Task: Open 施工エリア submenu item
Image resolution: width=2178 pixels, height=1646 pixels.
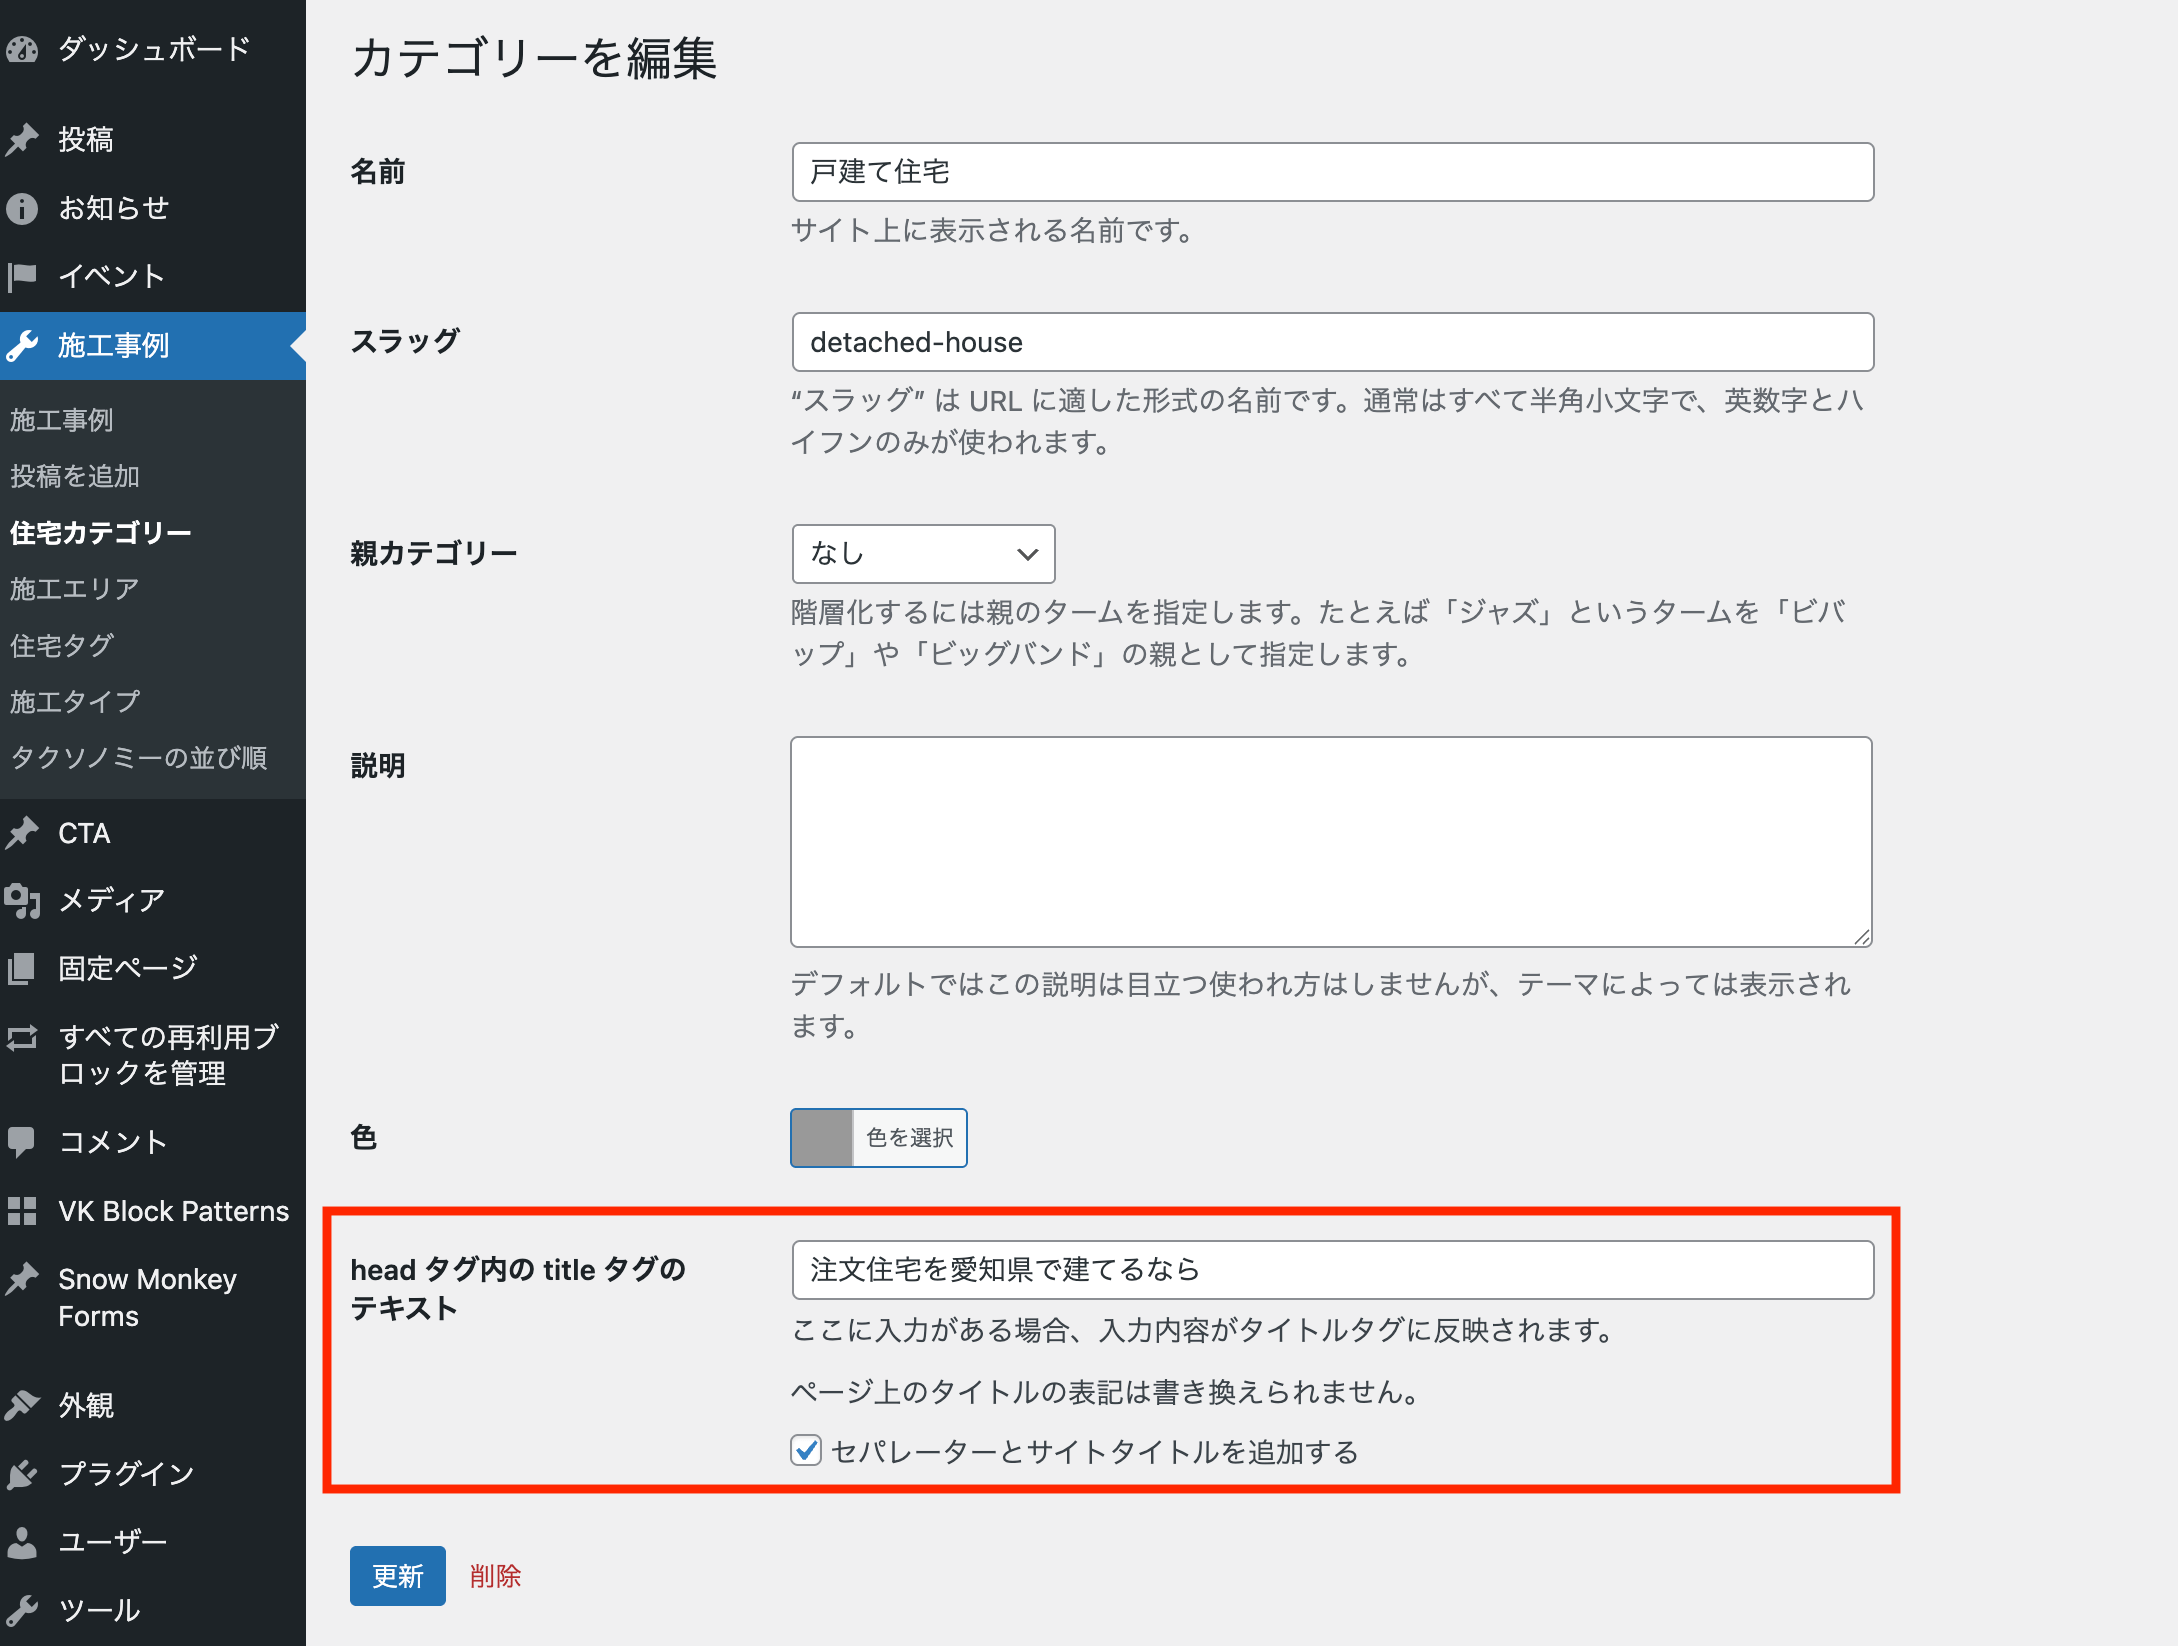Action: tap(74, 589)
